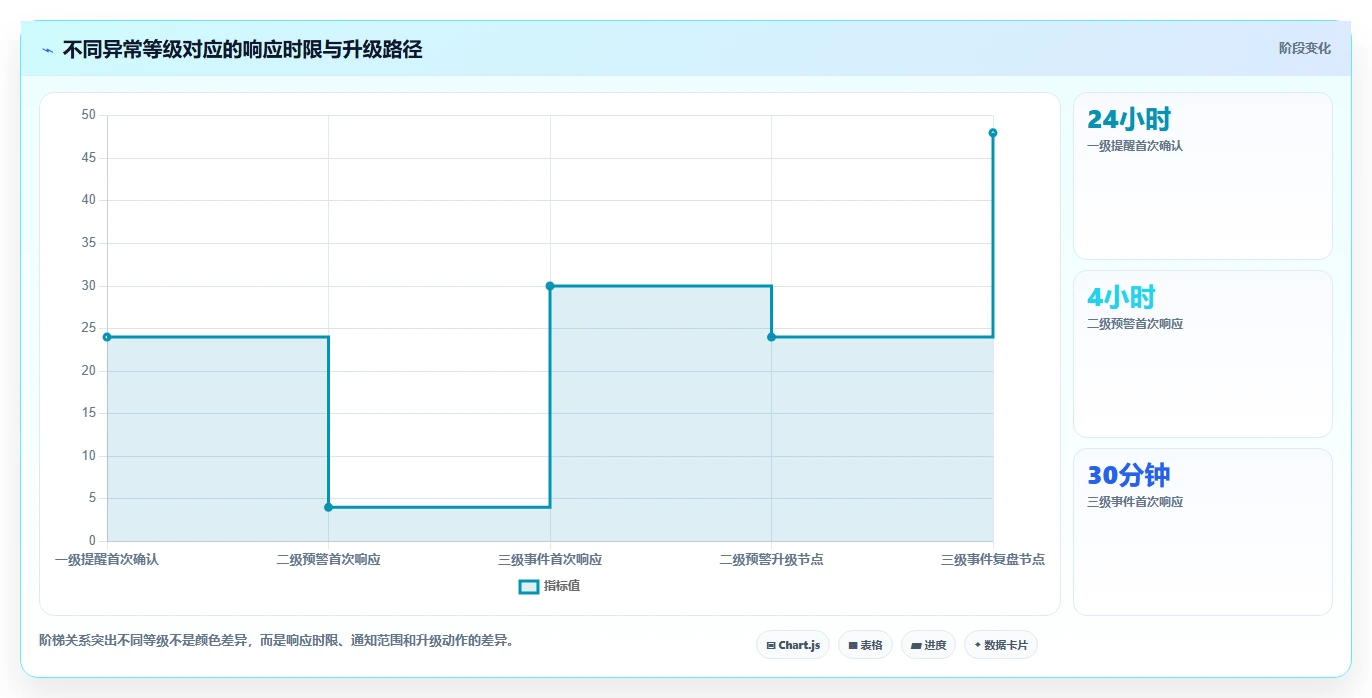
Task: Click x-axis label 二级预警首次响应
Action: 328,560
